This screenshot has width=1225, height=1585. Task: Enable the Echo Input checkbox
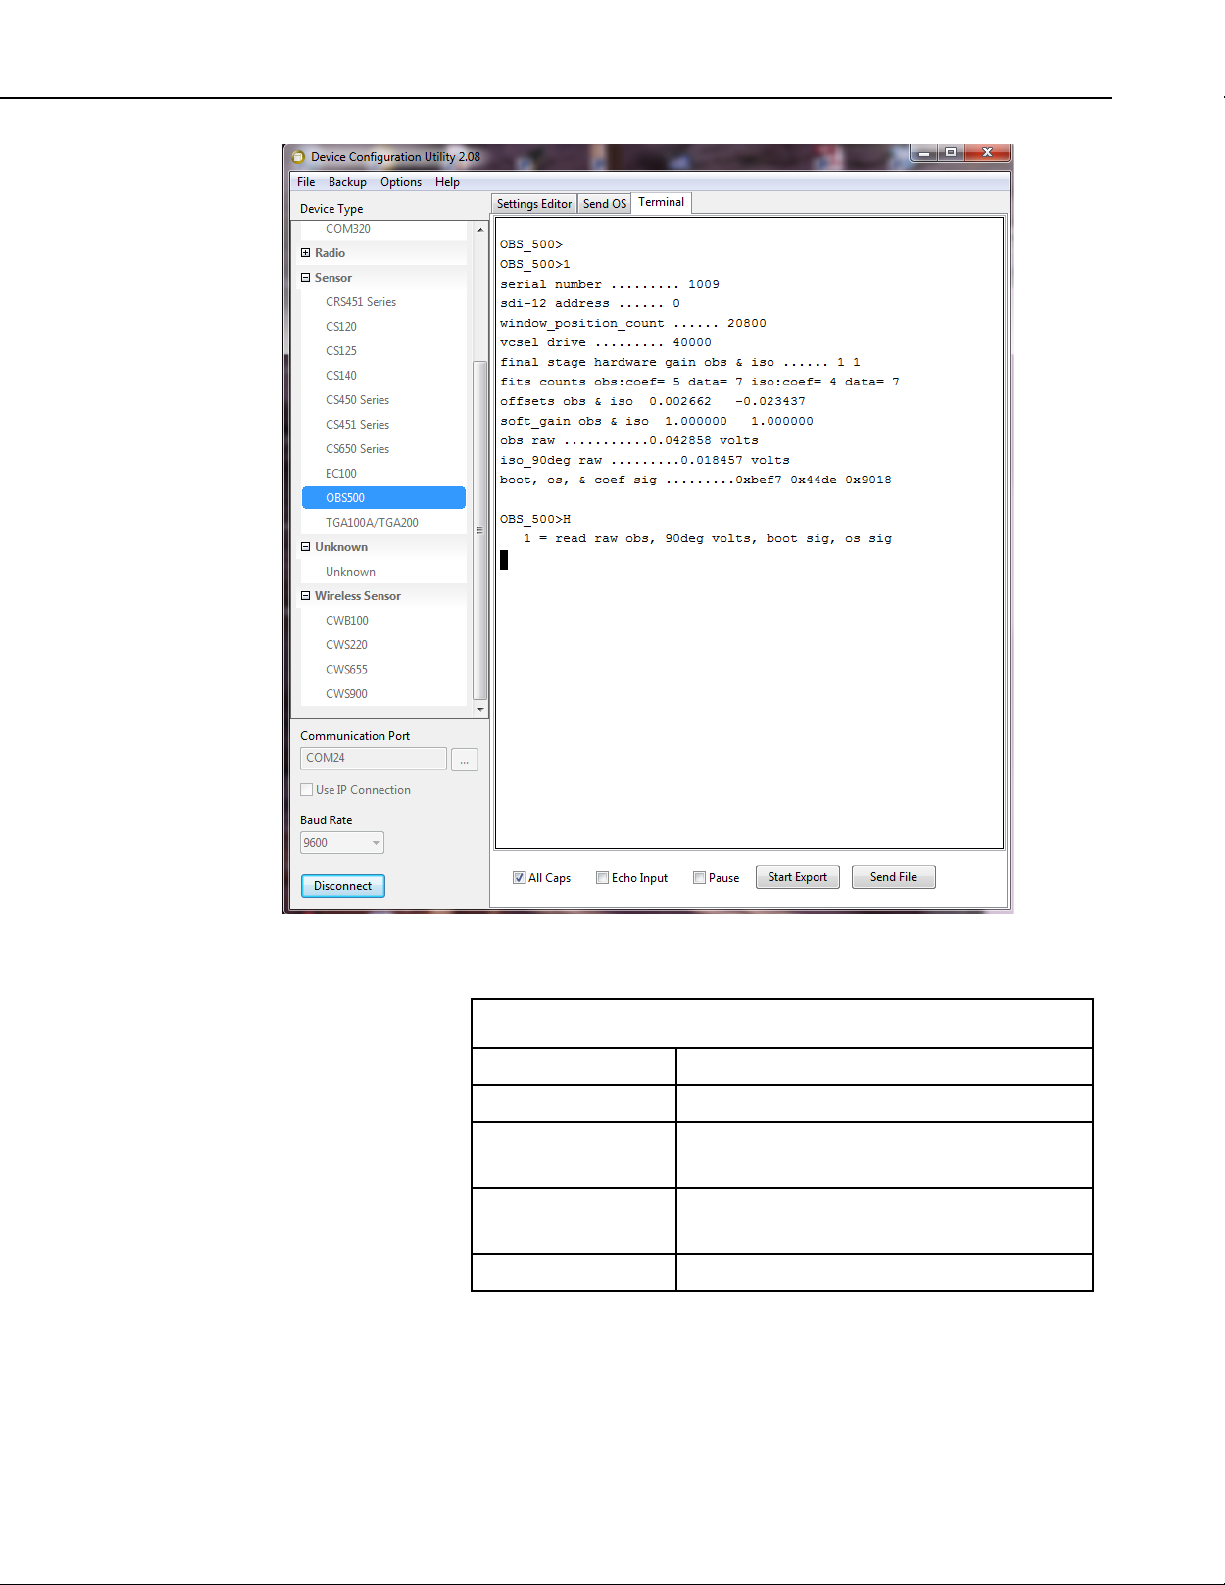tap(602, 878)
